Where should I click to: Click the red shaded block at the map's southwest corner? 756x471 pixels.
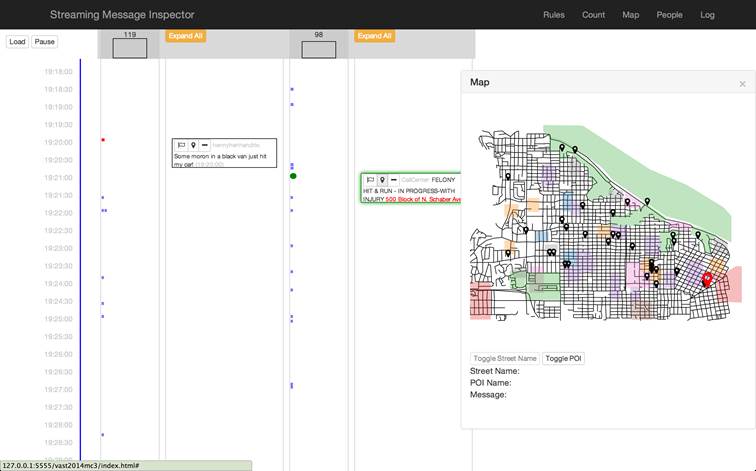480,301
